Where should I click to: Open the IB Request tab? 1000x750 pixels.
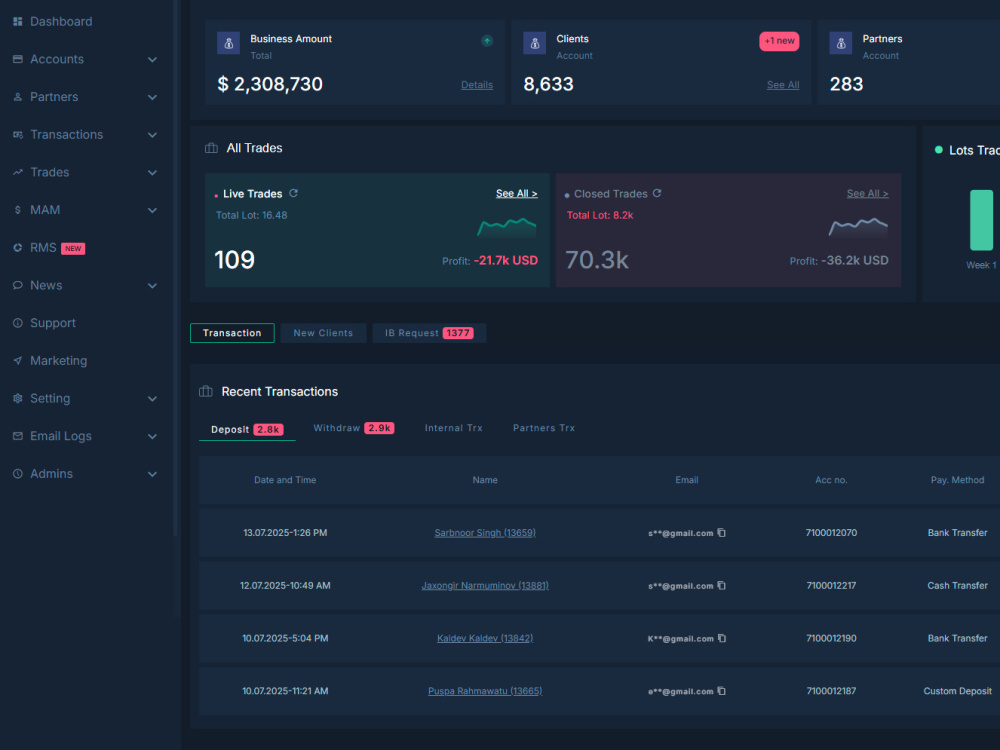429,333
